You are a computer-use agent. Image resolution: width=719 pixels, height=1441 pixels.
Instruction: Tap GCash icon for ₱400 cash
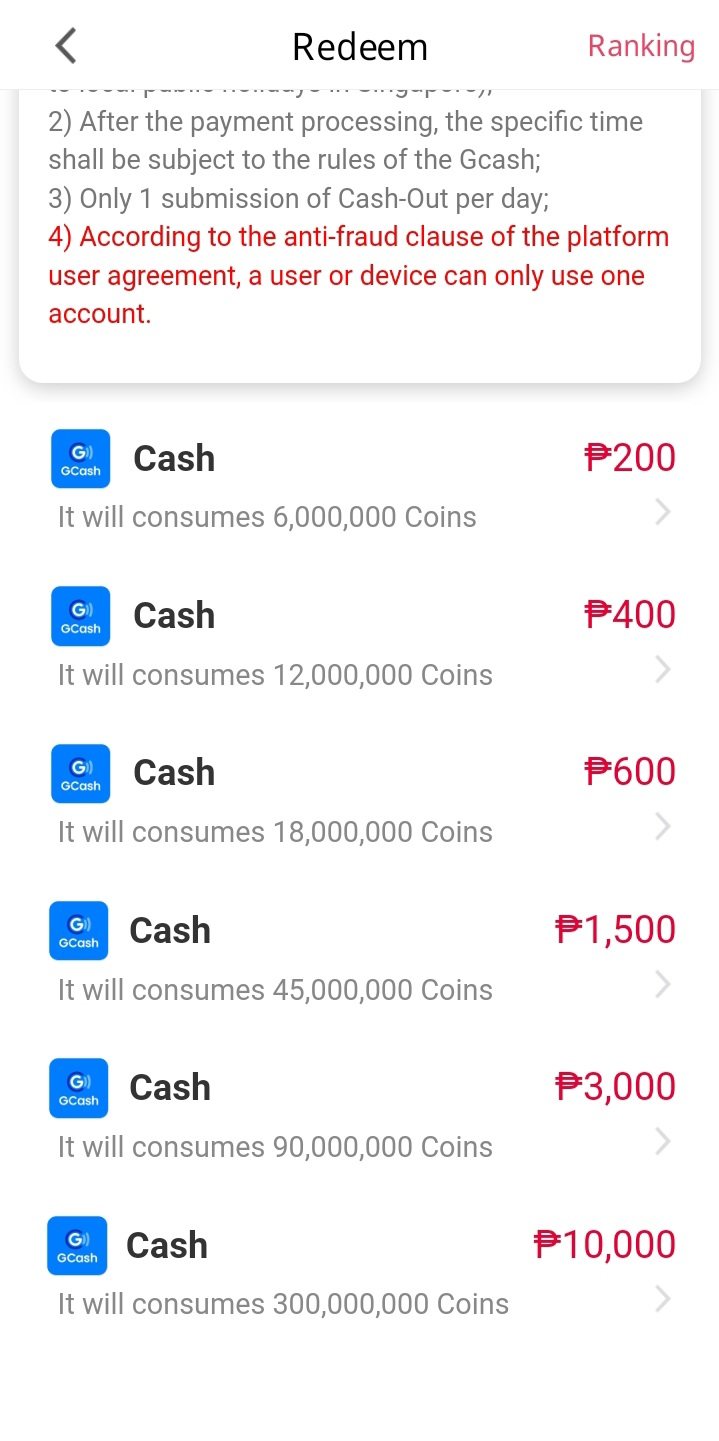[80, 616]
